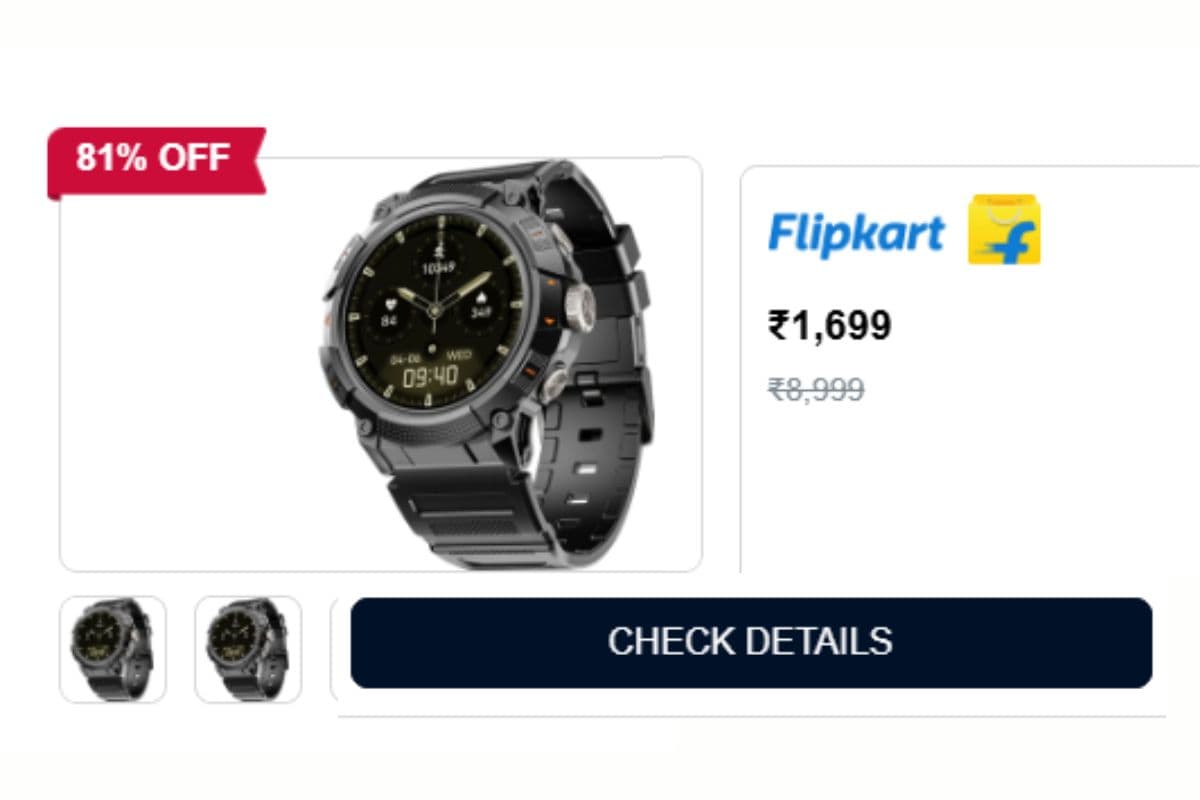Open the Flipkart wordmark logo link
The width and height of the screenshot is (1200, 800).
(x=856, y=234)
